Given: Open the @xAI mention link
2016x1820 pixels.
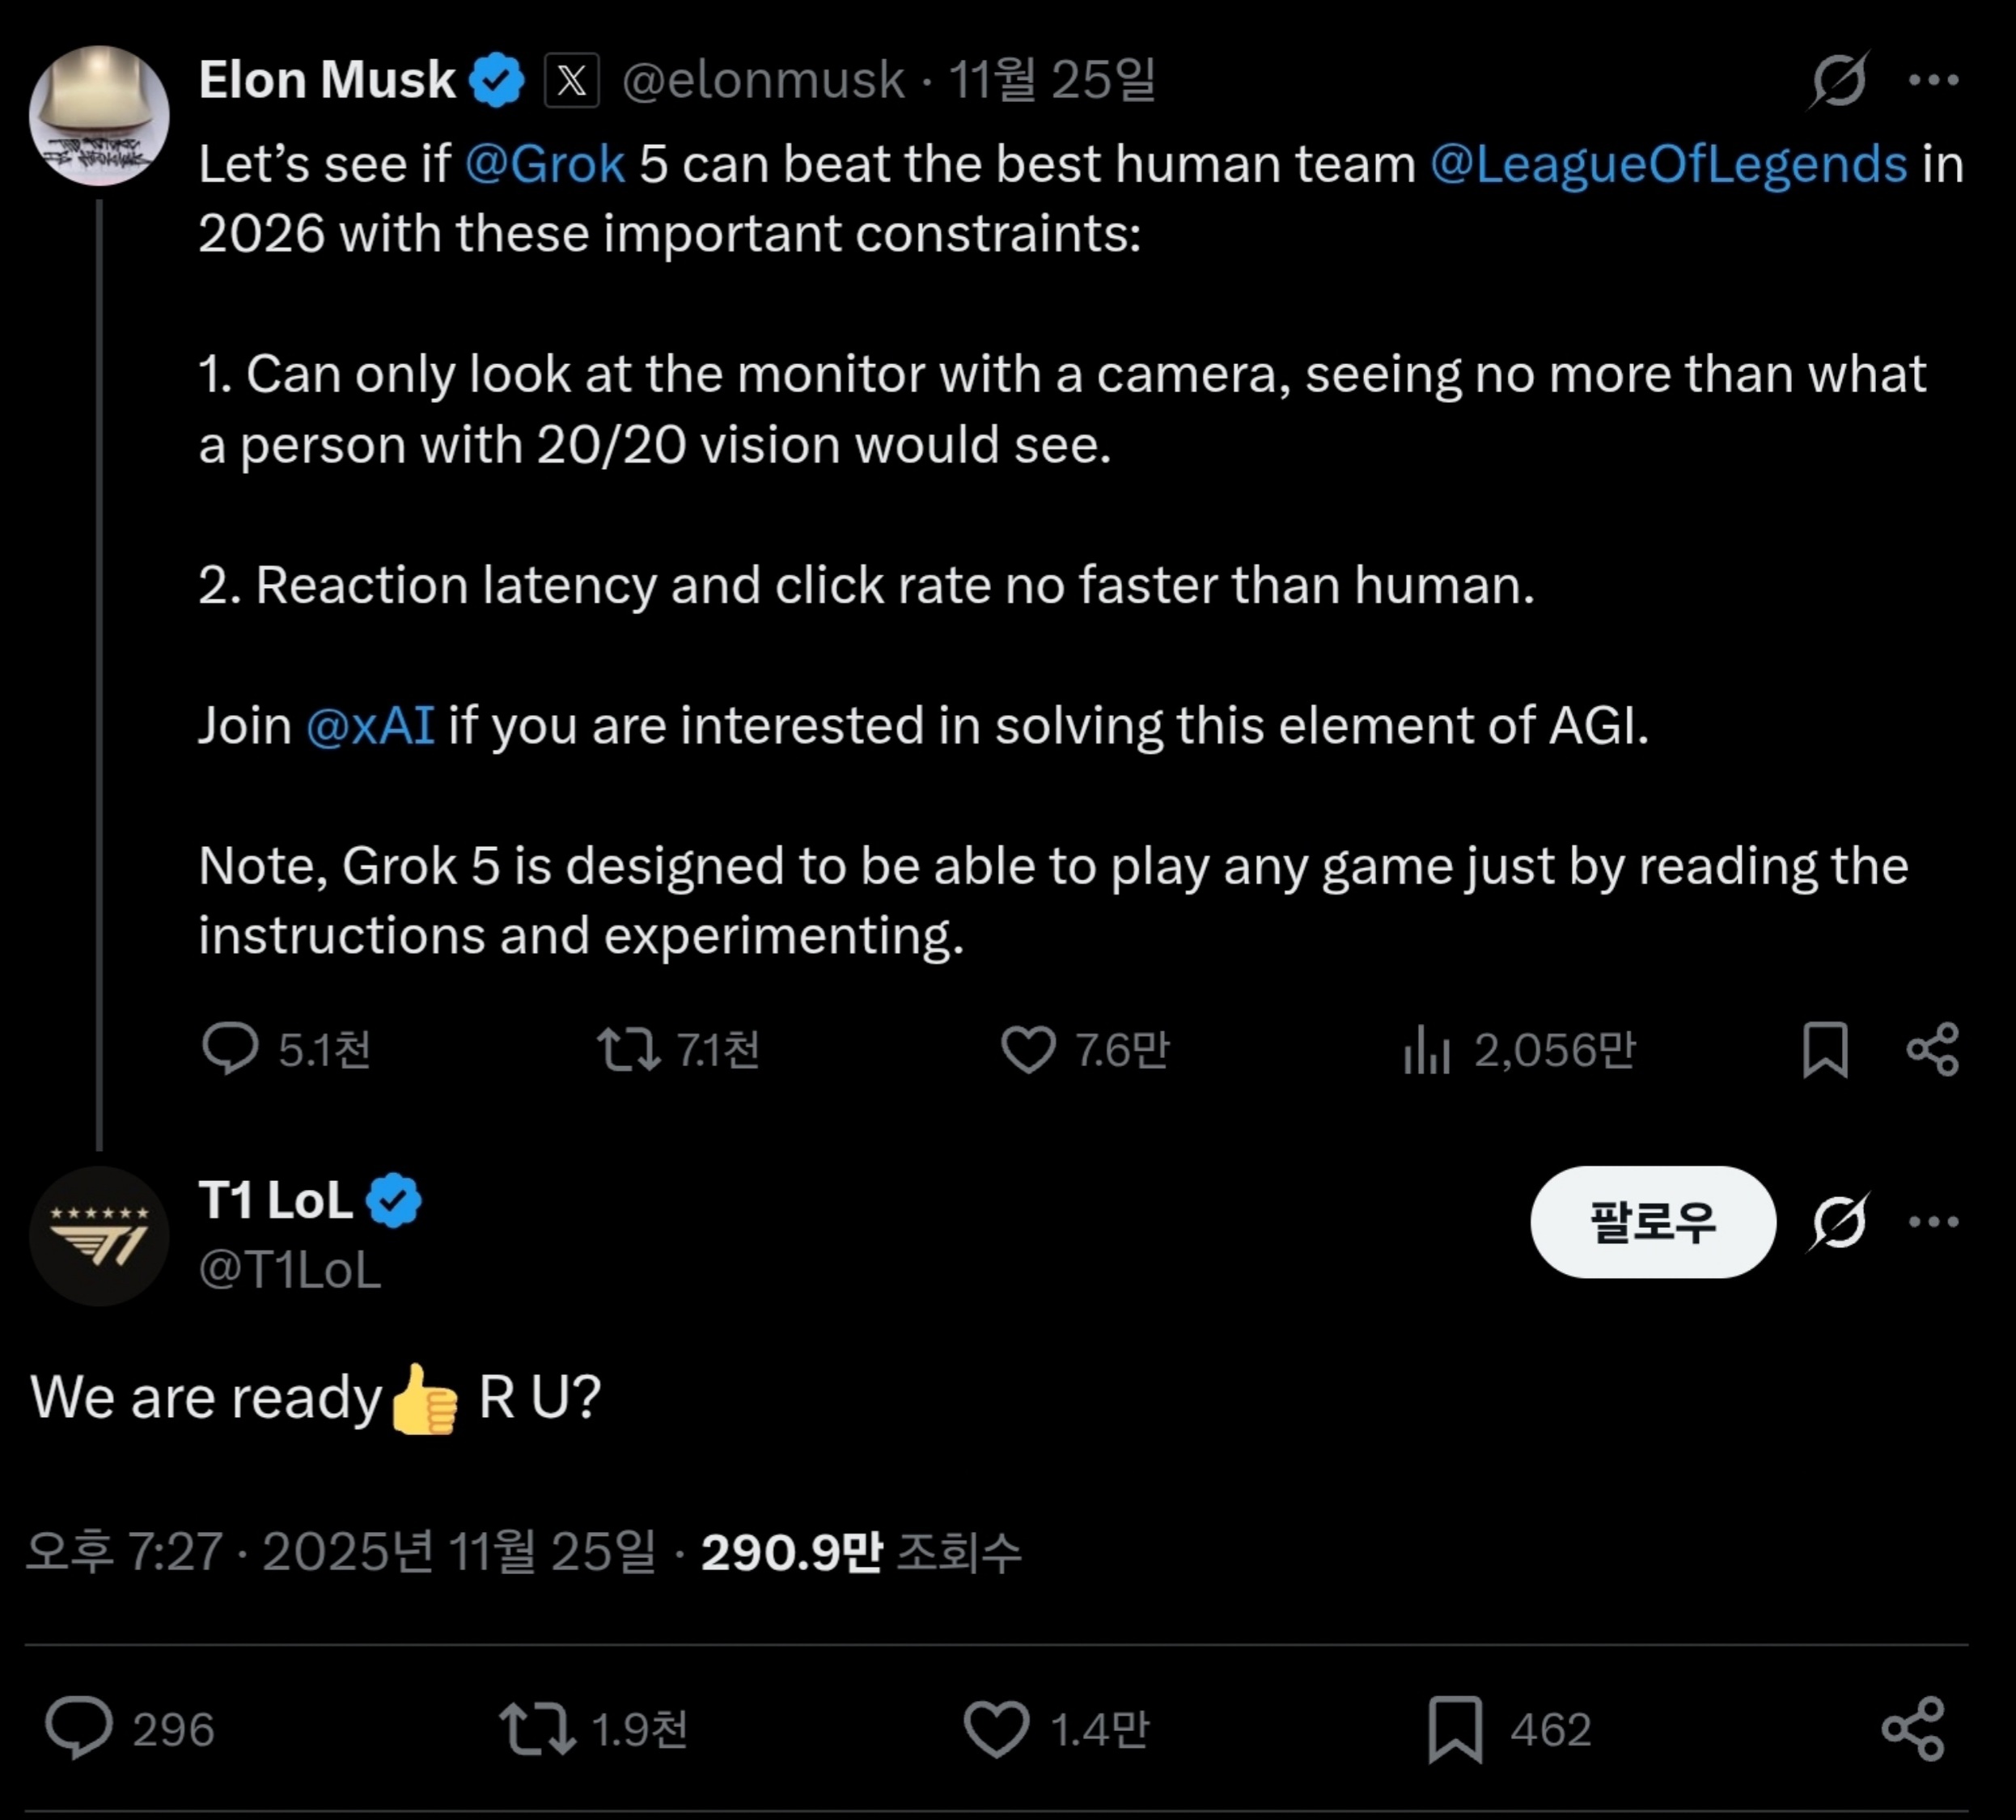Looking at the screenshot, I should pyautogui.click(x=370, y=726).
